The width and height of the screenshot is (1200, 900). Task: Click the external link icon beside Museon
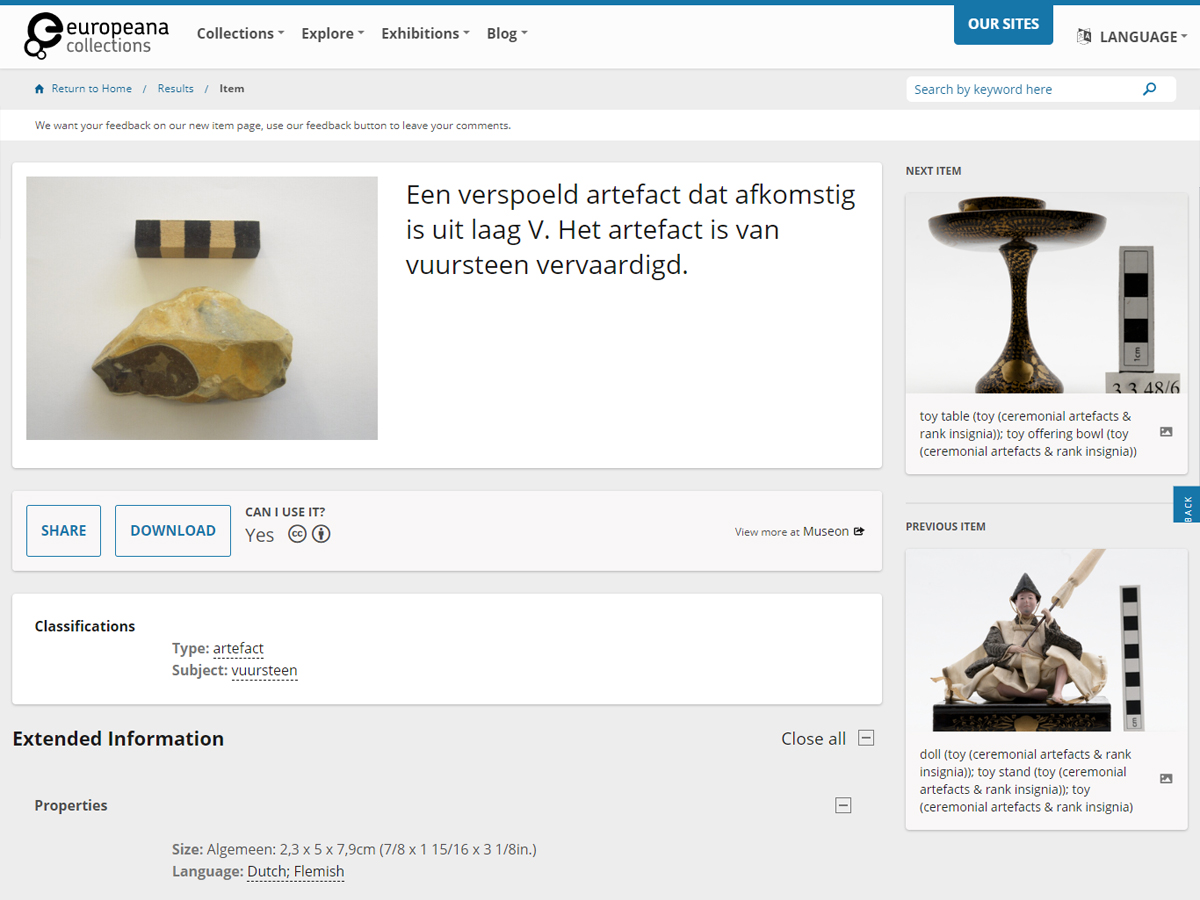(x=859, y=532)
